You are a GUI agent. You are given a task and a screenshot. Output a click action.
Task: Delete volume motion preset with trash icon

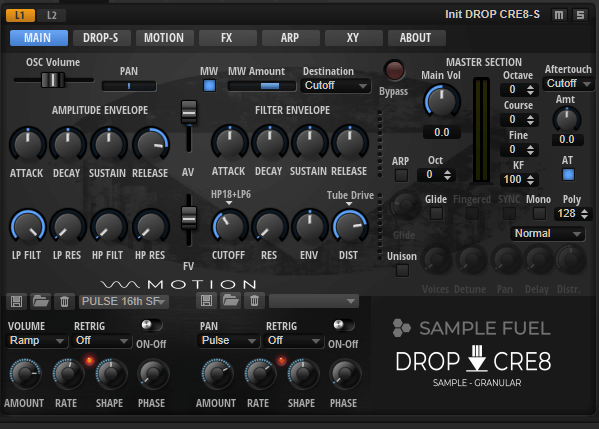coord(64,301)
